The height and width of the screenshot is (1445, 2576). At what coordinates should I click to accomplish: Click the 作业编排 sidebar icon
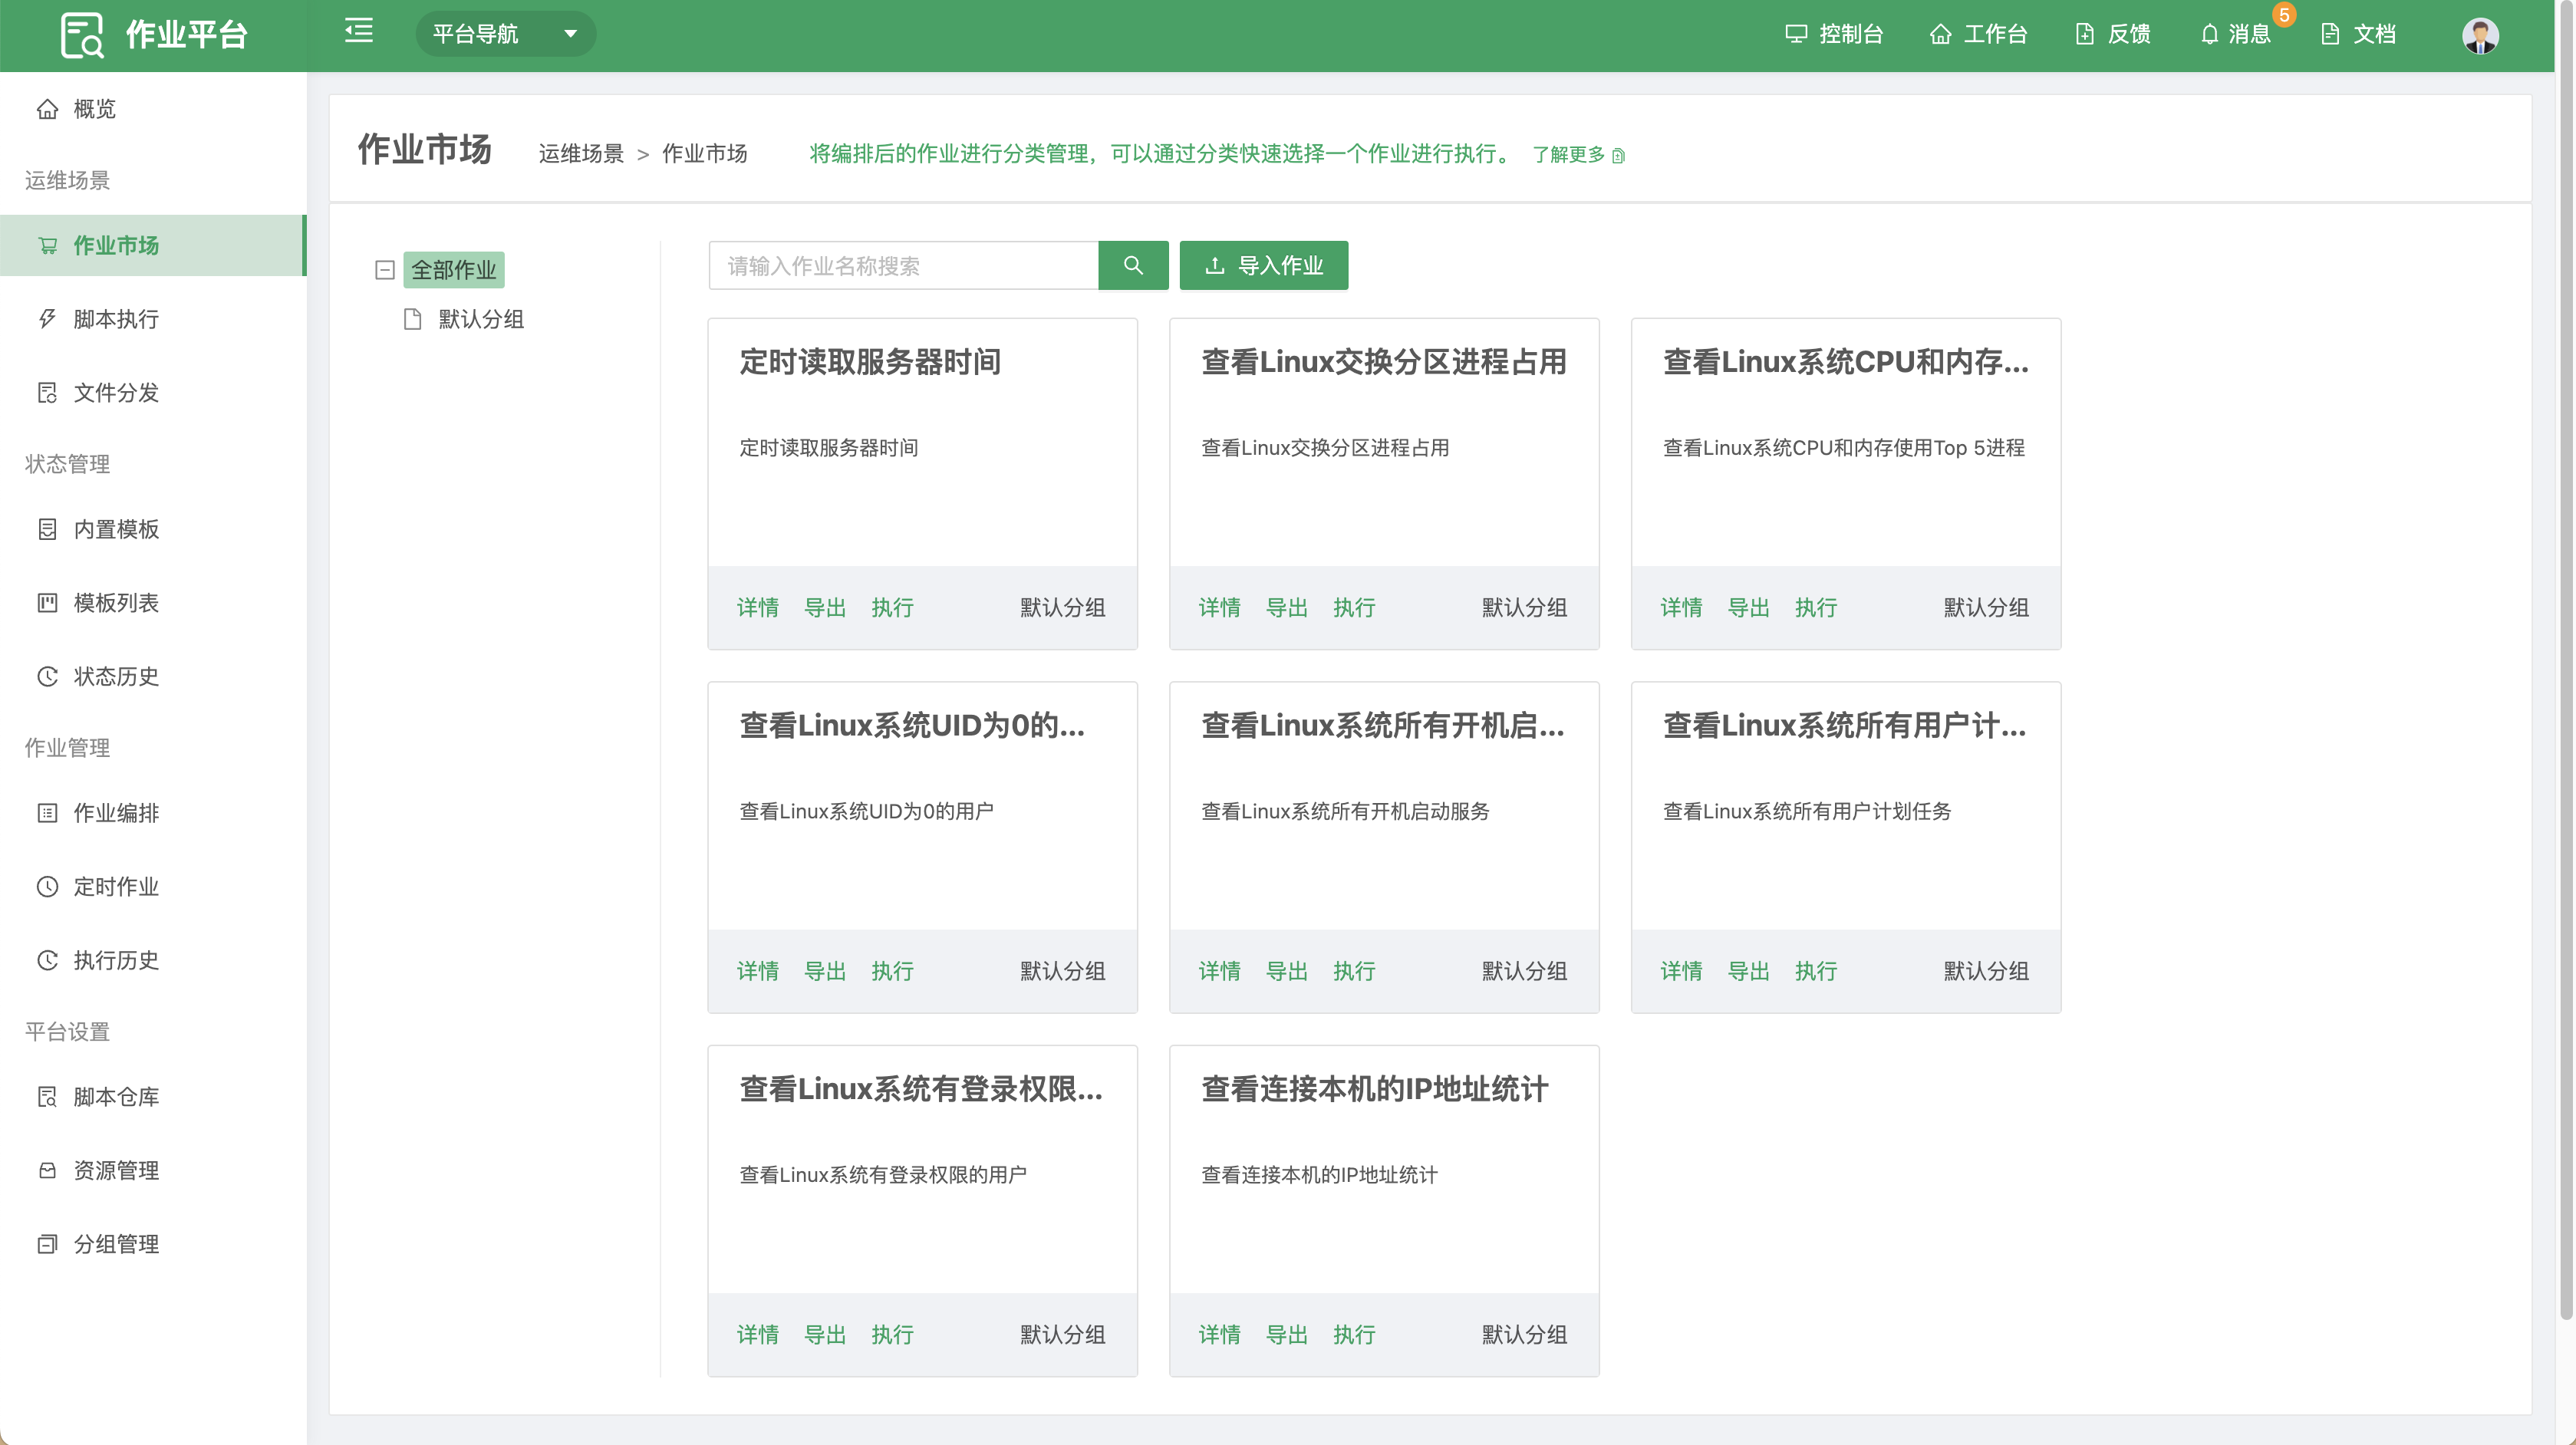click(47, 813)
